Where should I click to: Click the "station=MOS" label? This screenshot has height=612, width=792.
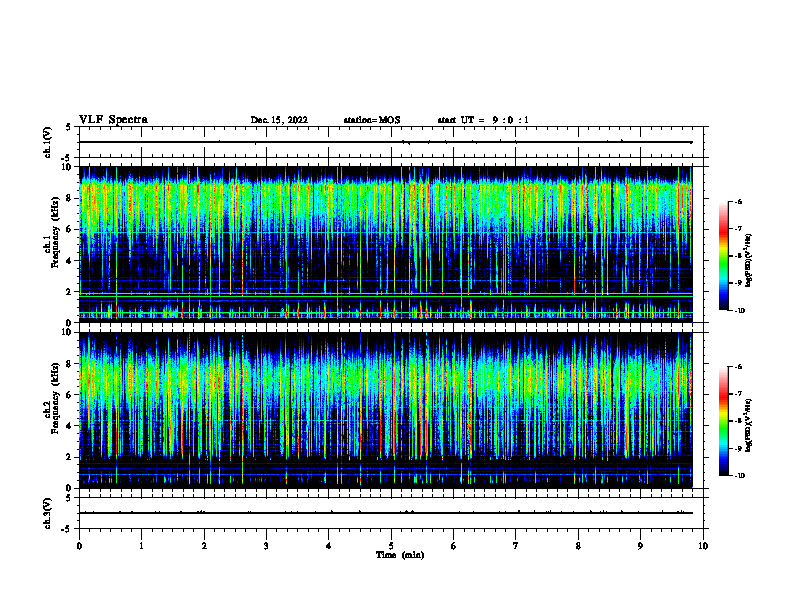pyautogui.click(x=372, y=120)
